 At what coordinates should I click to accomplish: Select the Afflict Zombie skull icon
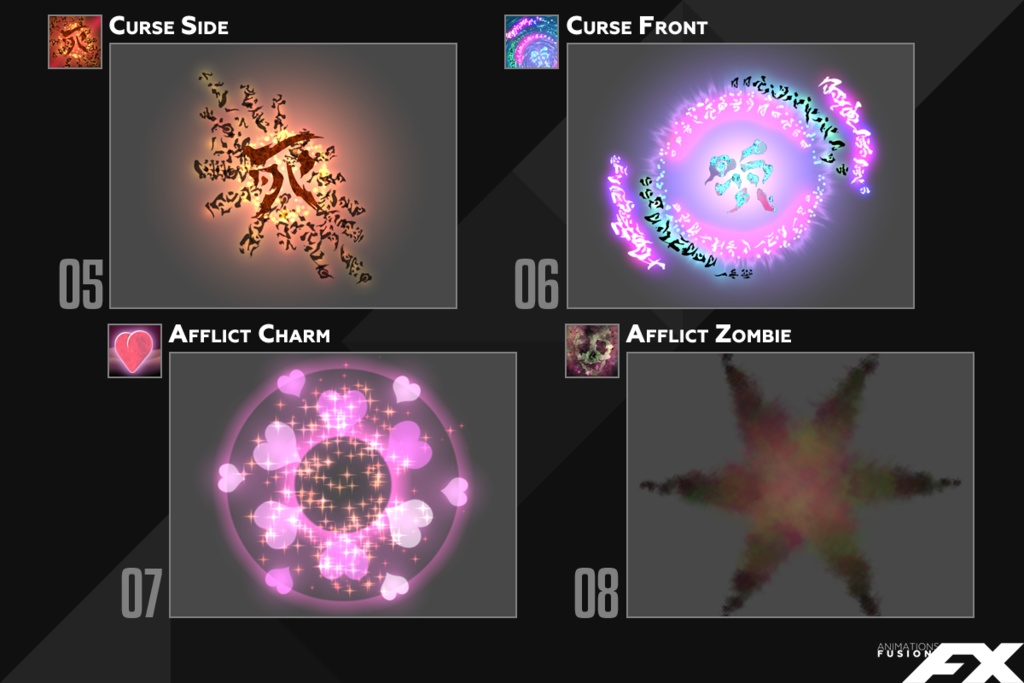pos(592,351)
